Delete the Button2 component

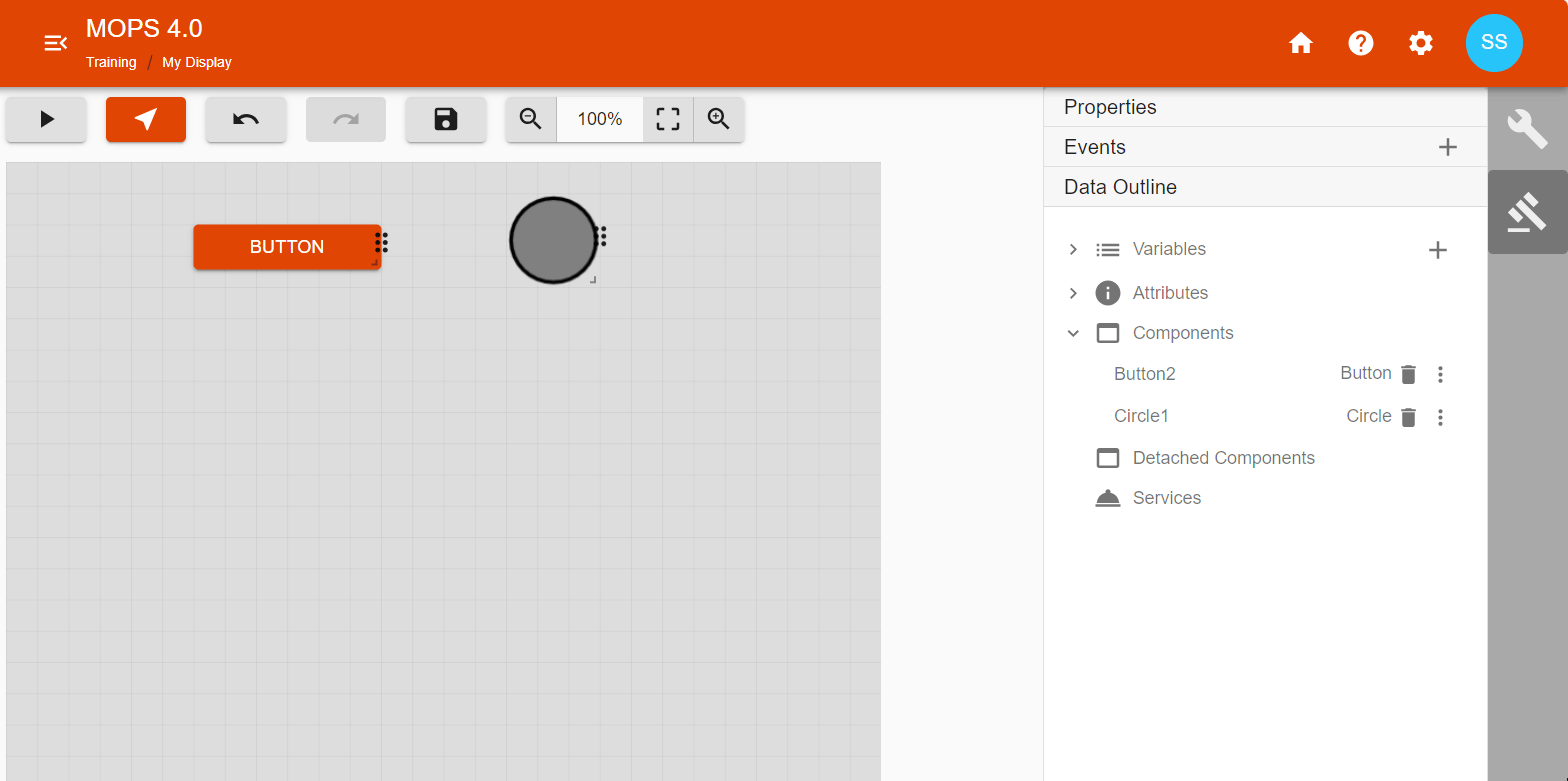click(1408, 375)
